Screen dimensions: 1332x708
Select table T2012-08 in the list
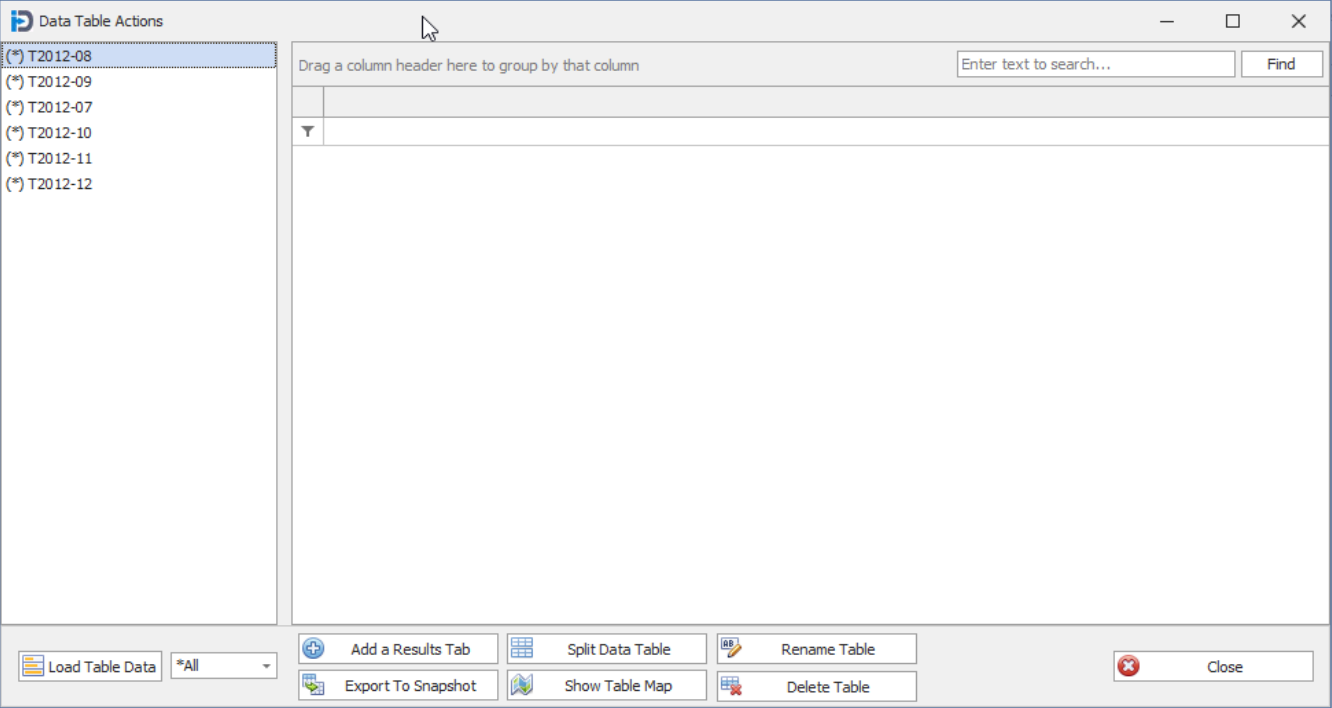(60, 56)
